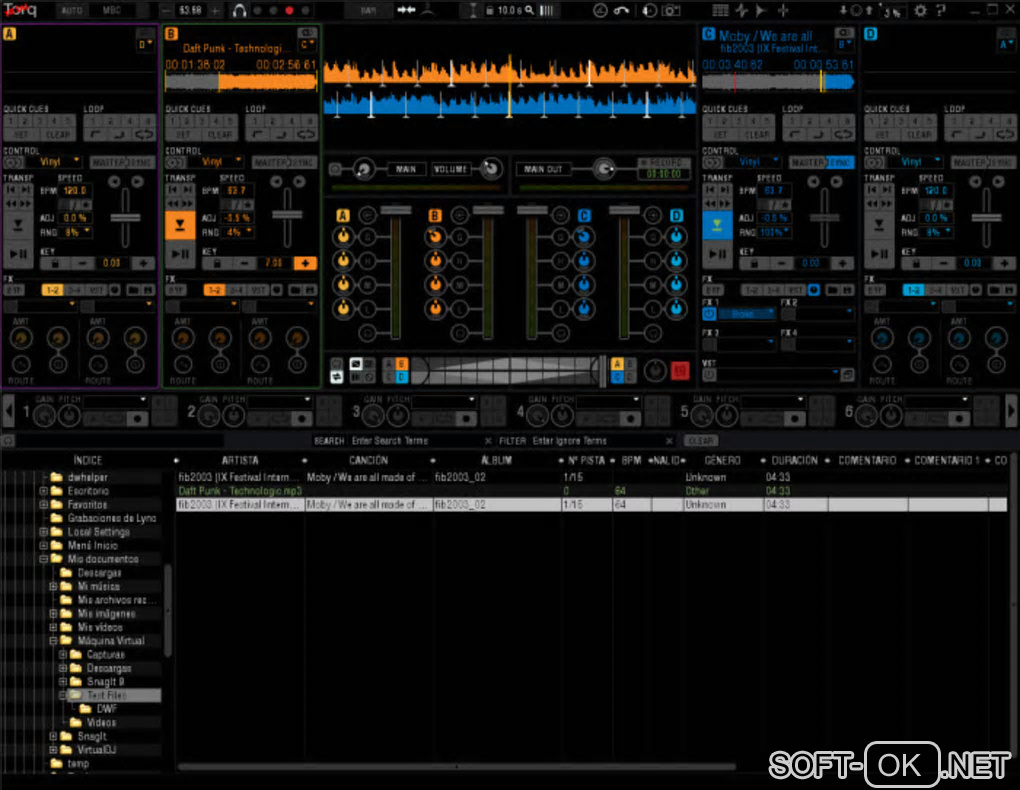Click Deck D play/pause button

879,254
